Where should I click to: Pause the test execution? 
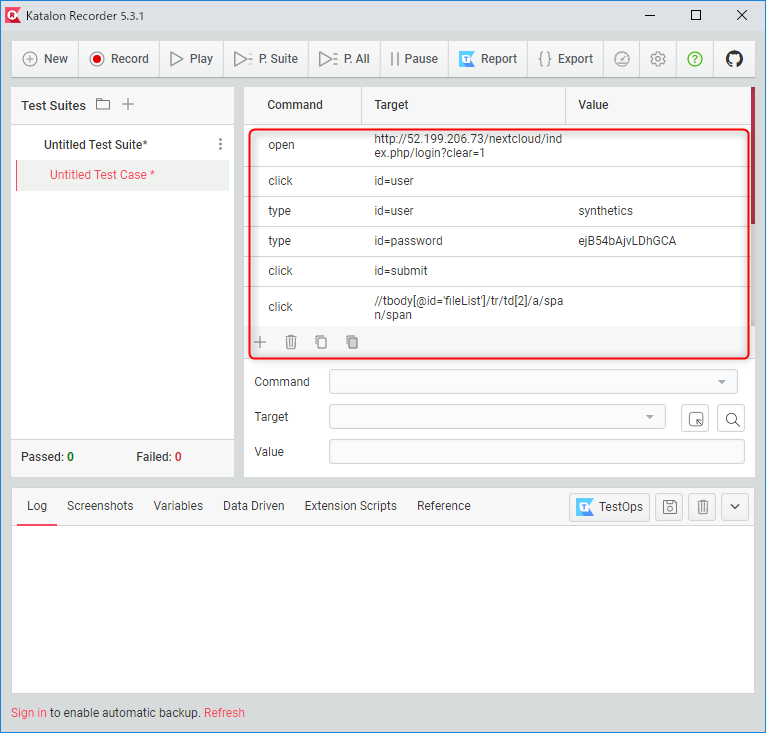point(414,59)
